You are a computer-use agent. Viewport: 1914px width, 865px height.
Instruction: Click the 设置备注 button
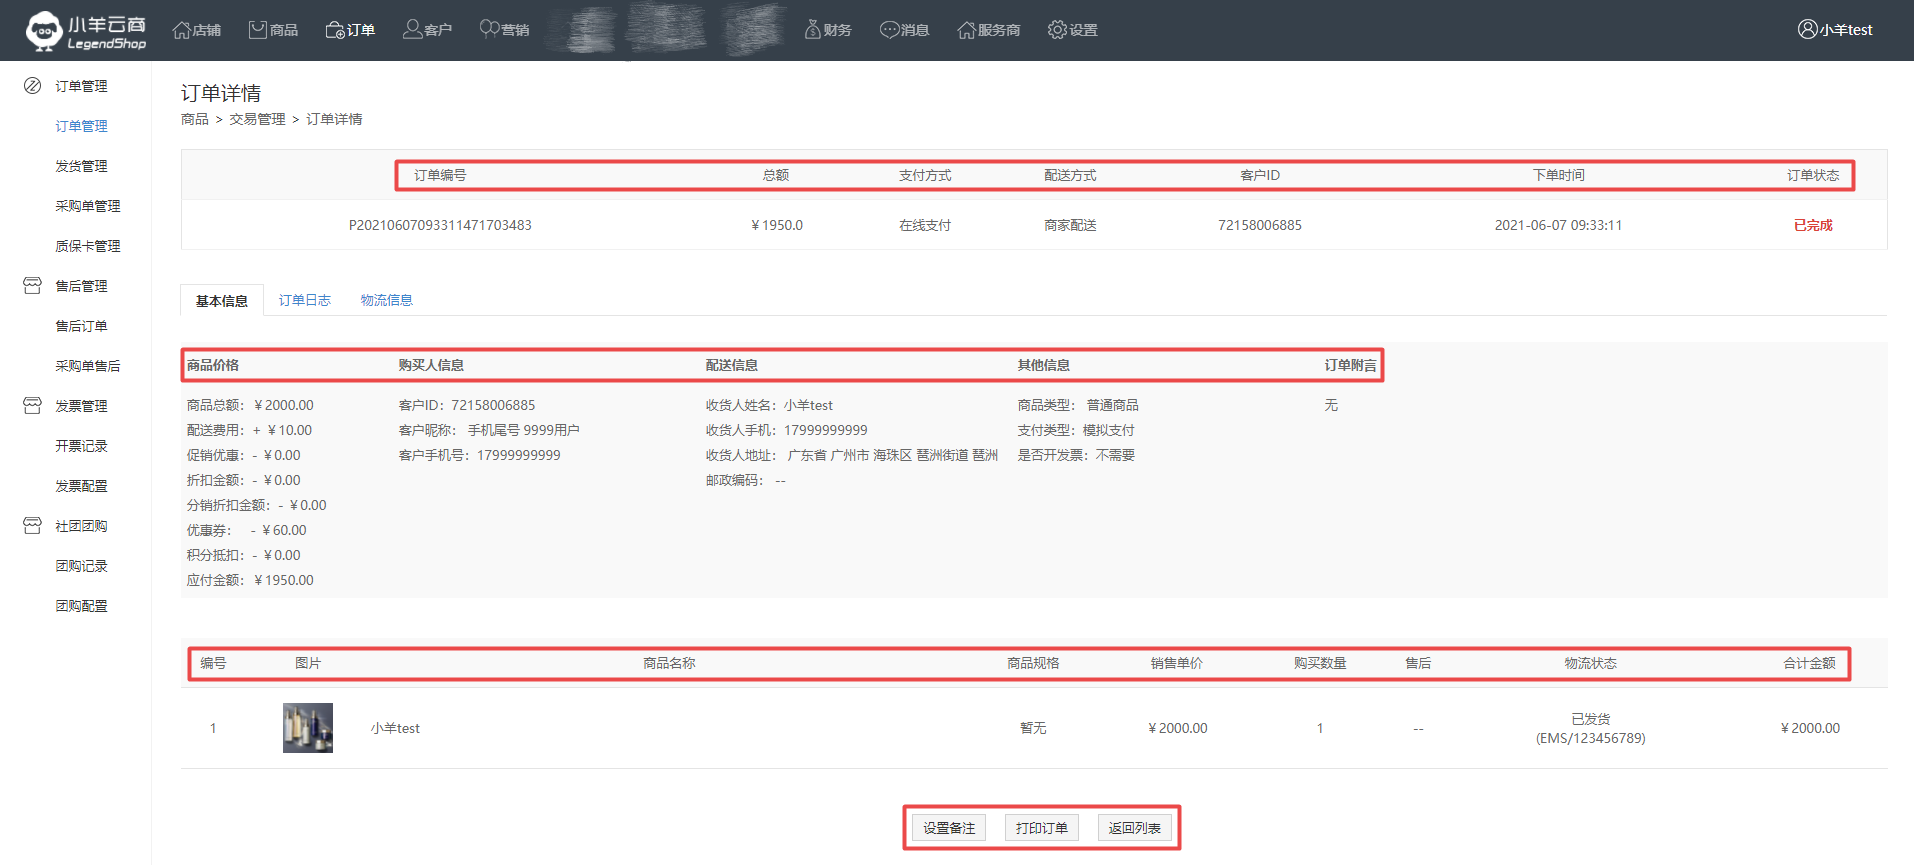tap(948, 828)
